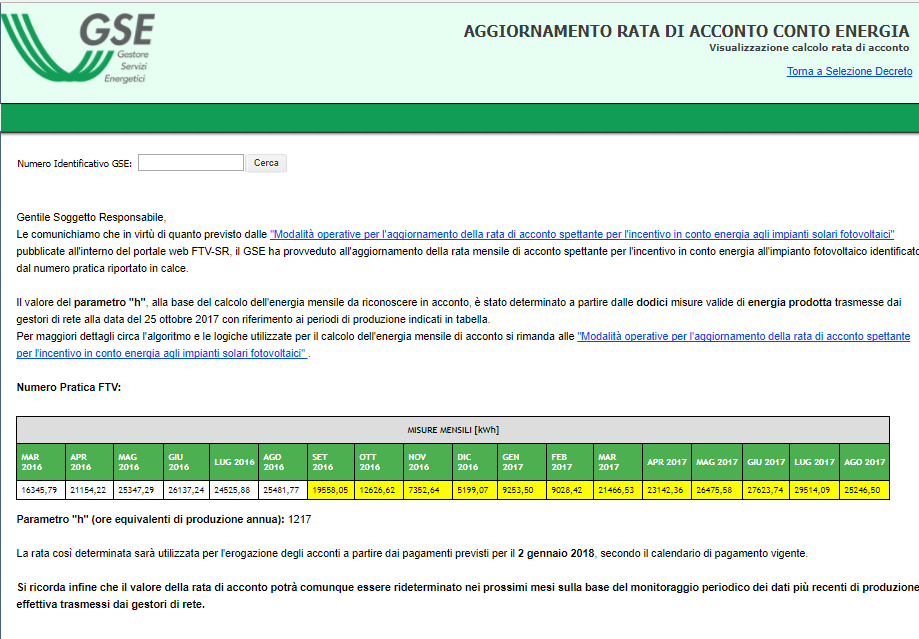Image resolution: width=919 pixels, height=639 pixels.
Task: Open the Modalità operative link after 'previsto dalle'
Action: click(x=582, y=234)
